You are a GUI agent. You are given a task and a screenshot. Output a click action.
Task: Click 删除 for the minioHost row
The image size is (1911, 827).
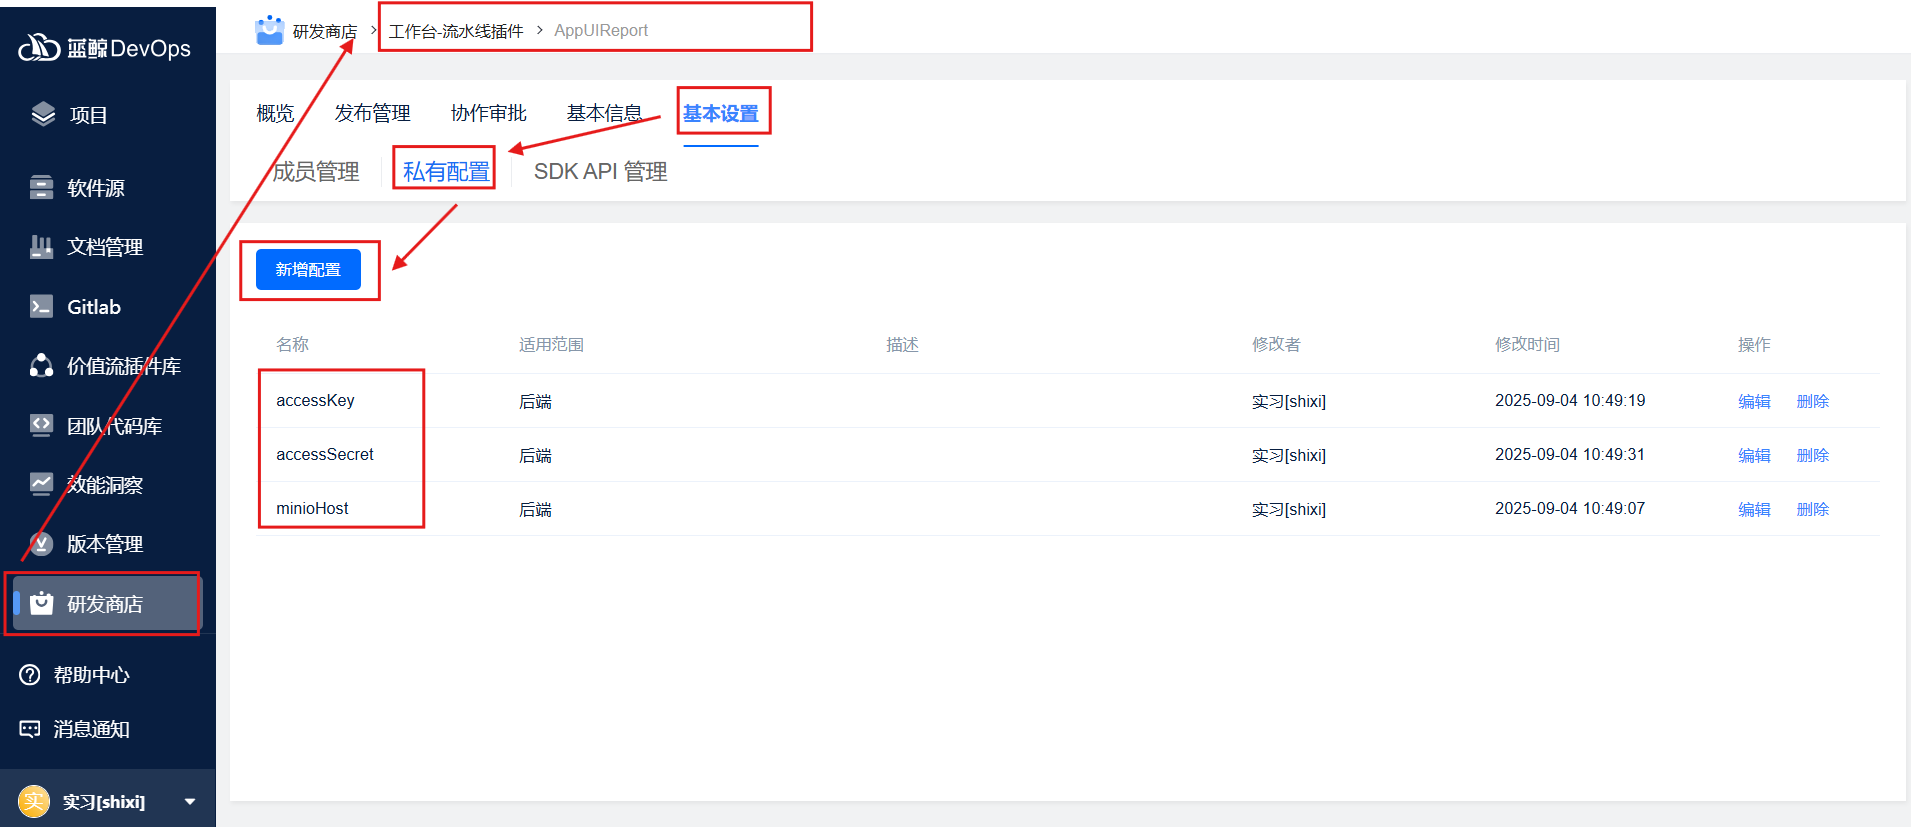click(x=1812, y=509)
